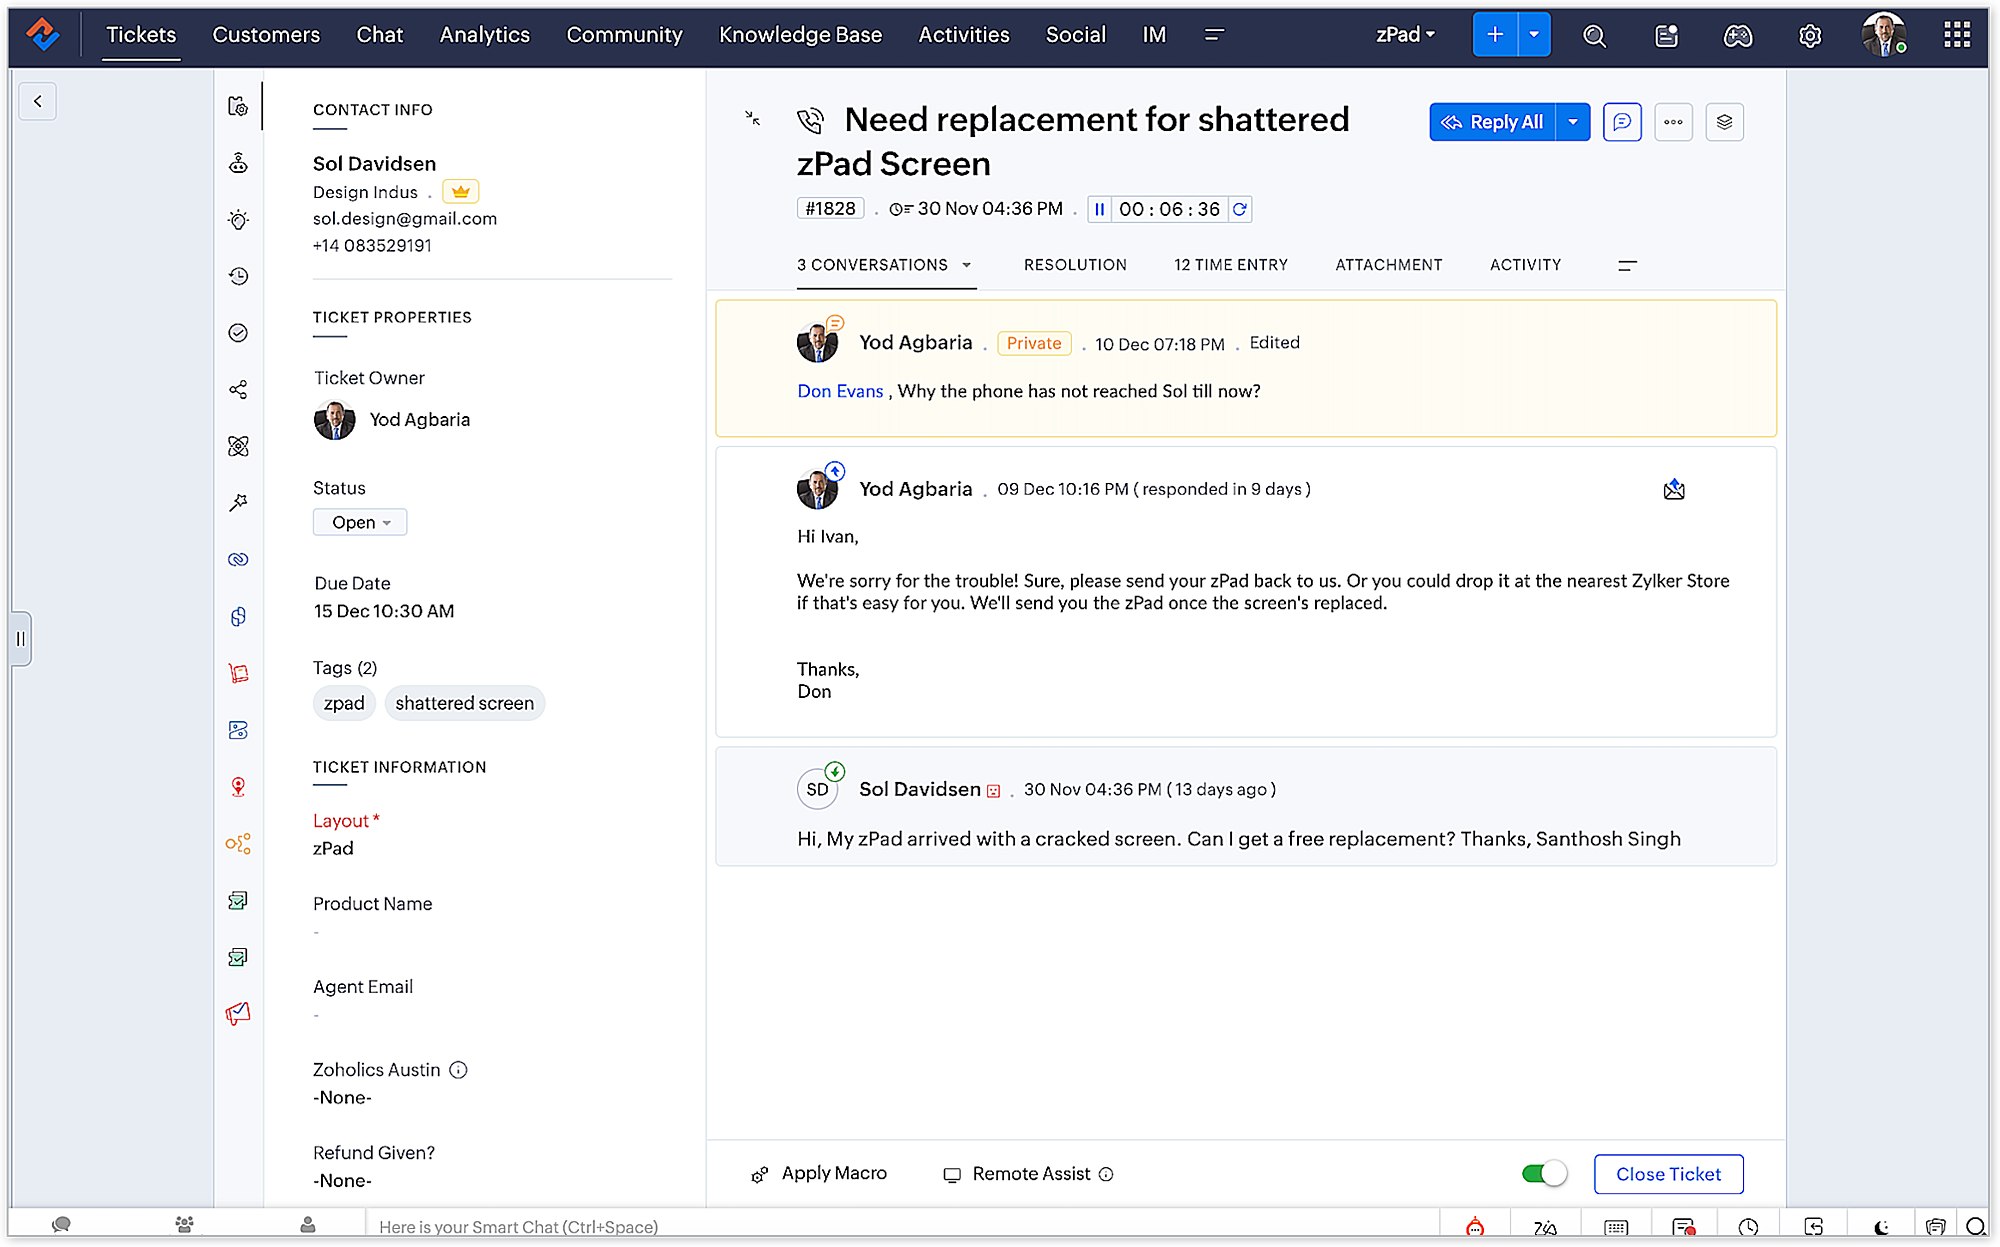This screenshot has width=2000, height=1247.
Task: Expand the Reply All dropdown arrow
Action: point(1573,122)
